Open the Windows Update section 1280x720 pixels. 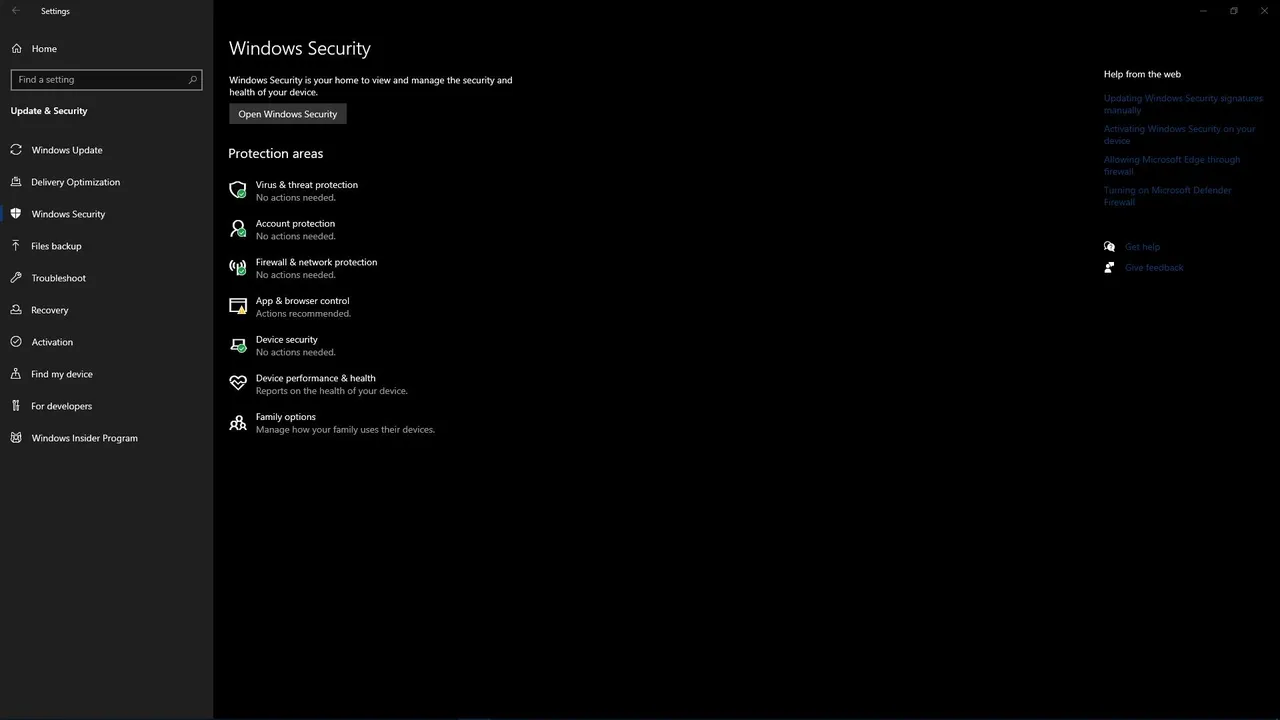(67, 150)
